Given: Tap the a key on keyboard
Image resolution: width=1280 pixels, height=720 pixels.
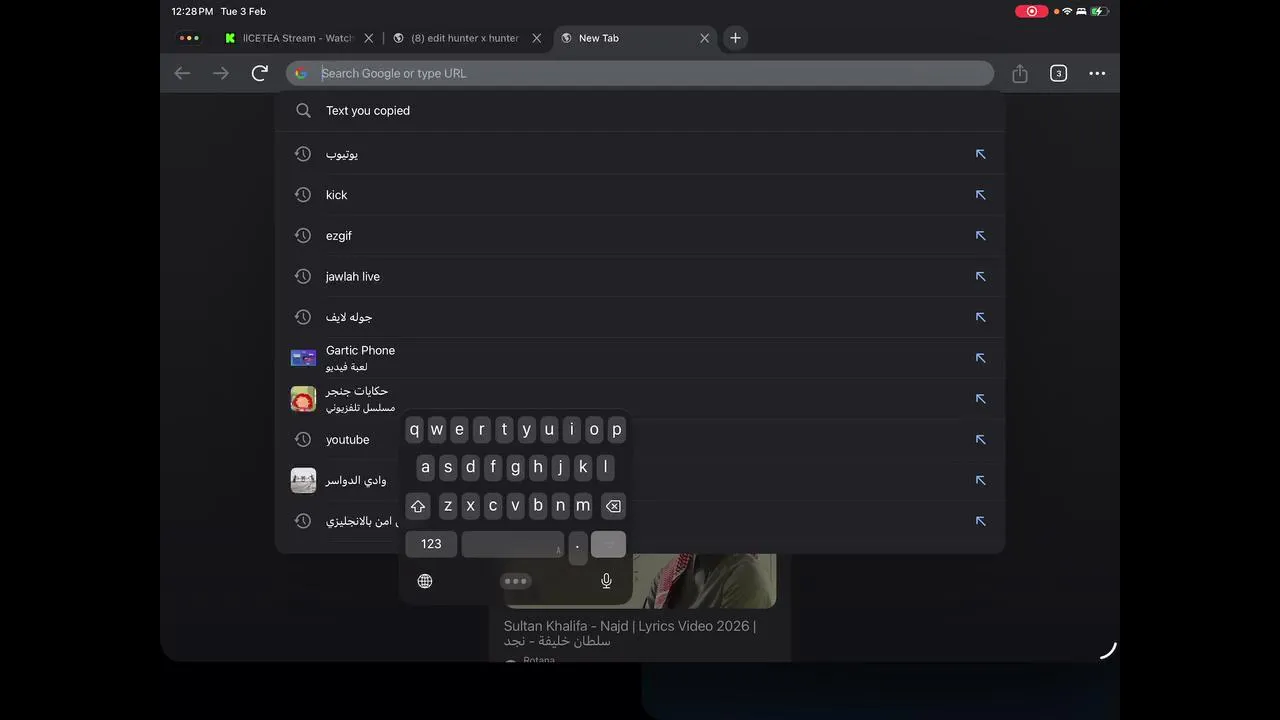Looking at the screenshot, I should coord(425,467).
